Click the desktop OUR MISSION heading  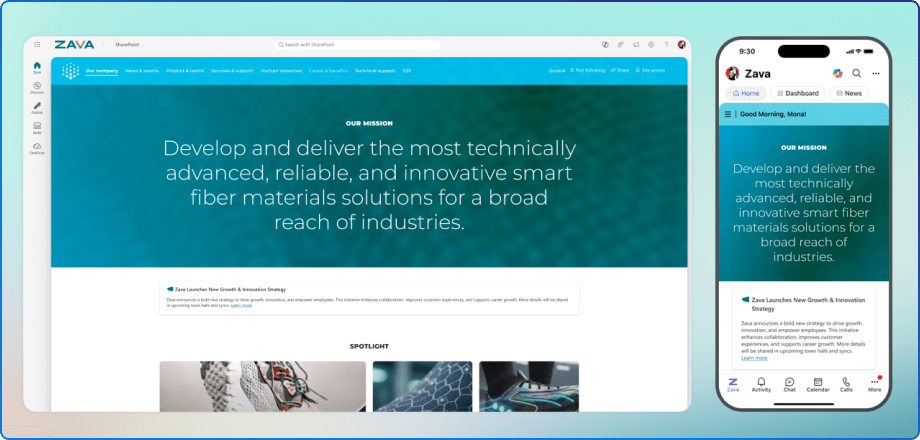369,124
